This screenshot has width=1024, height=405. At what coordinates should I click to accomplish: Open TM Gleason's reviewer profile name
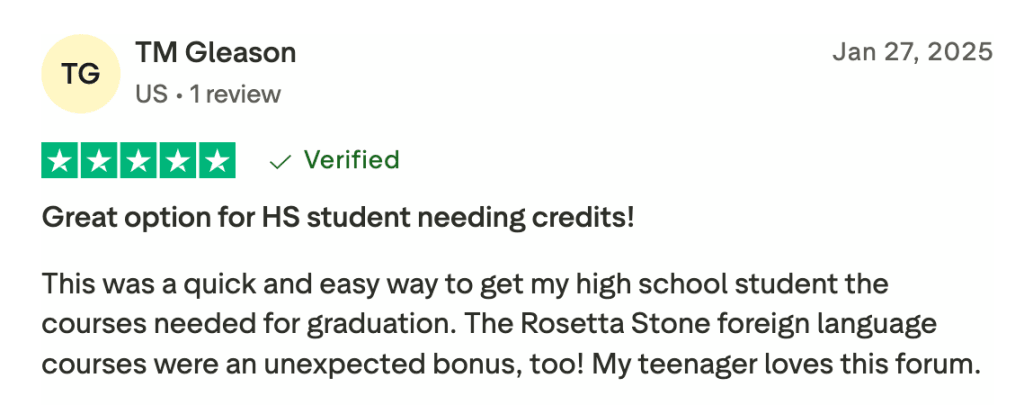tap(215, 52)
